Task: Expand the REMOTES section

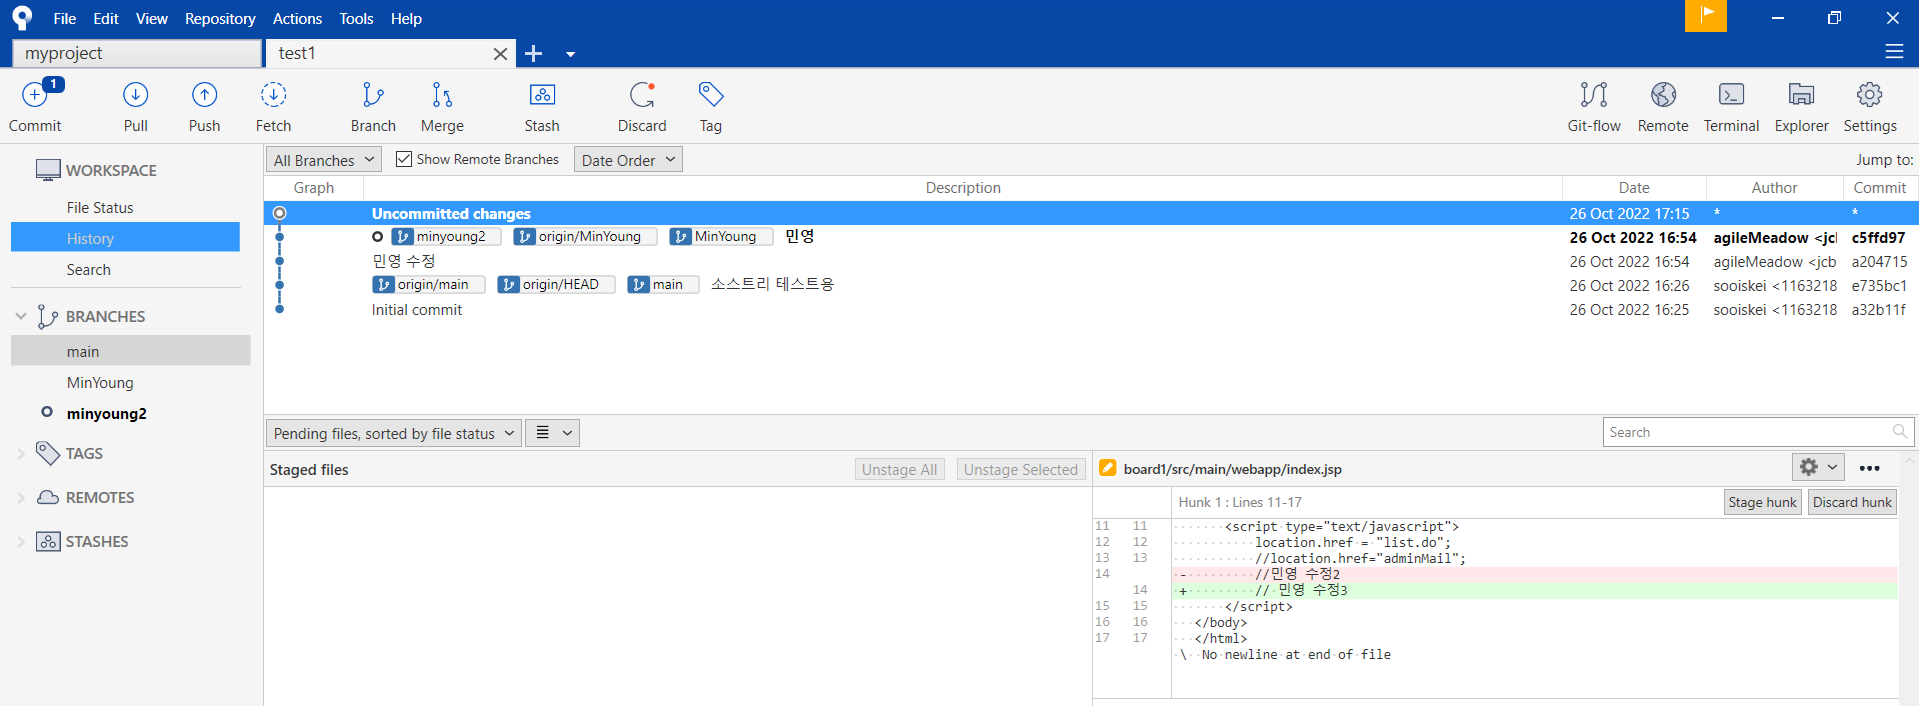Action: [x=21, y=497]
